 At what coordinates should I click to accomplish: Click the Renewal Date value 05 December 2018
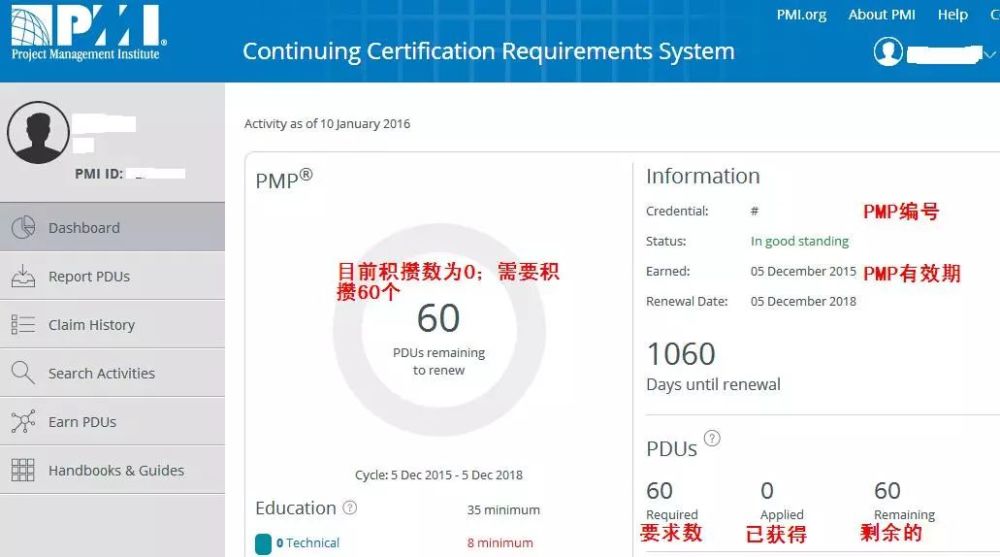pos(804,301)
